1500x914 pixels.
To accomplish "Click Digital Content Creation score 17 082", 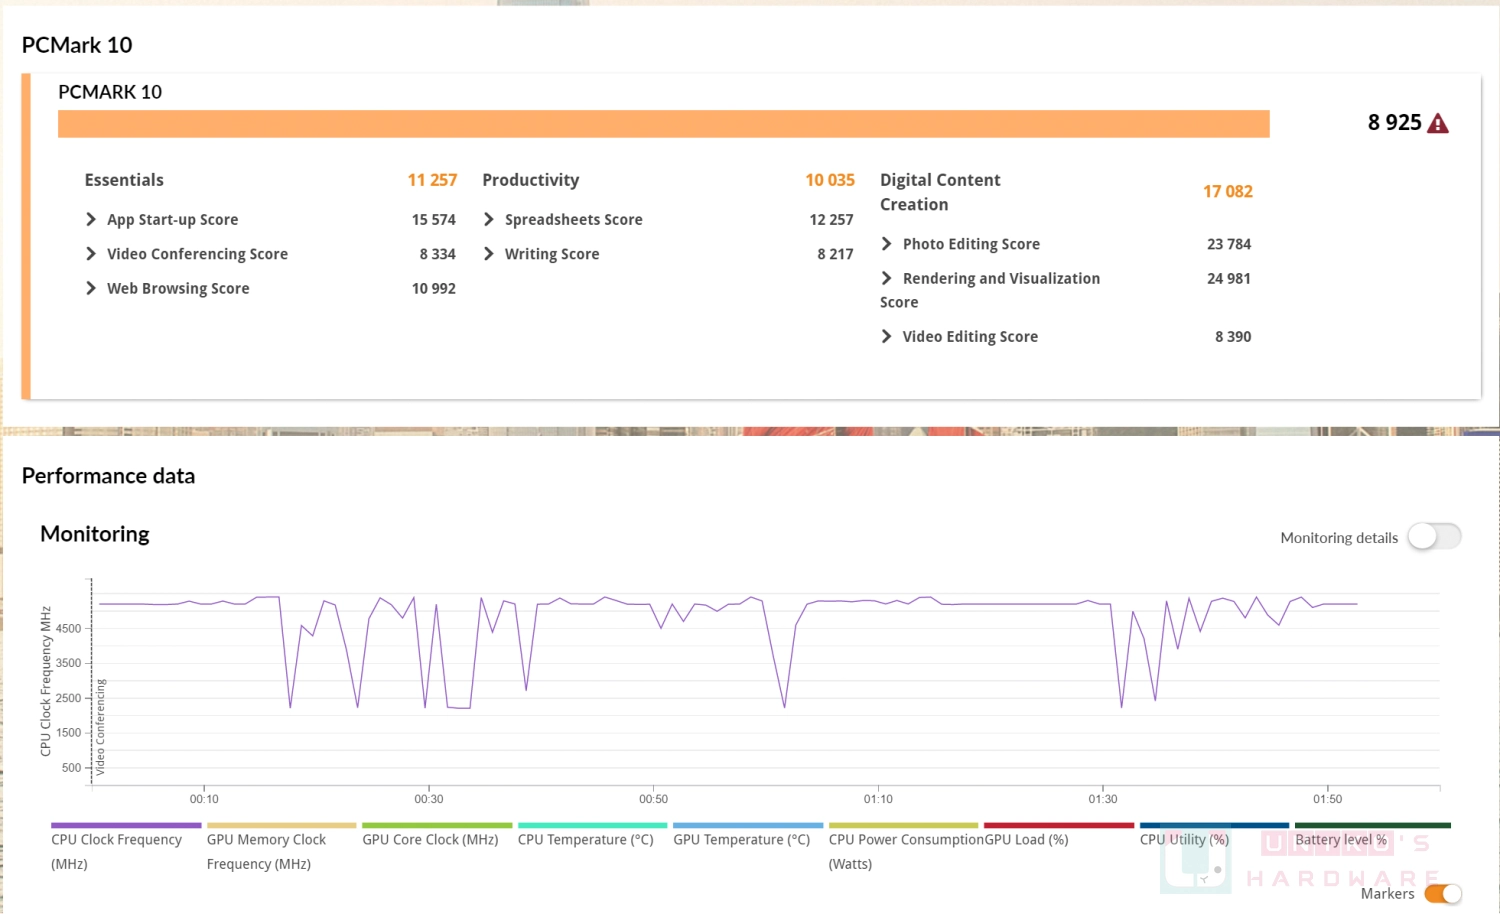I will (x=1228, y=192).
